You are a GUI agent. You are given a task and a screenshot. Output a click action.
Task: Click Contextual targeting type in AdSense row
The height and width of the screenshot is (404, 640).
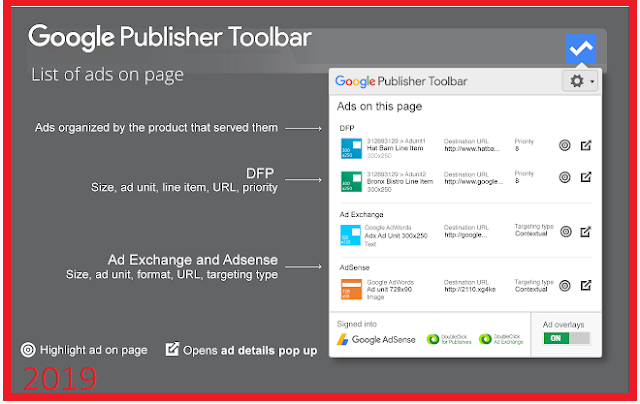point(531,289)
